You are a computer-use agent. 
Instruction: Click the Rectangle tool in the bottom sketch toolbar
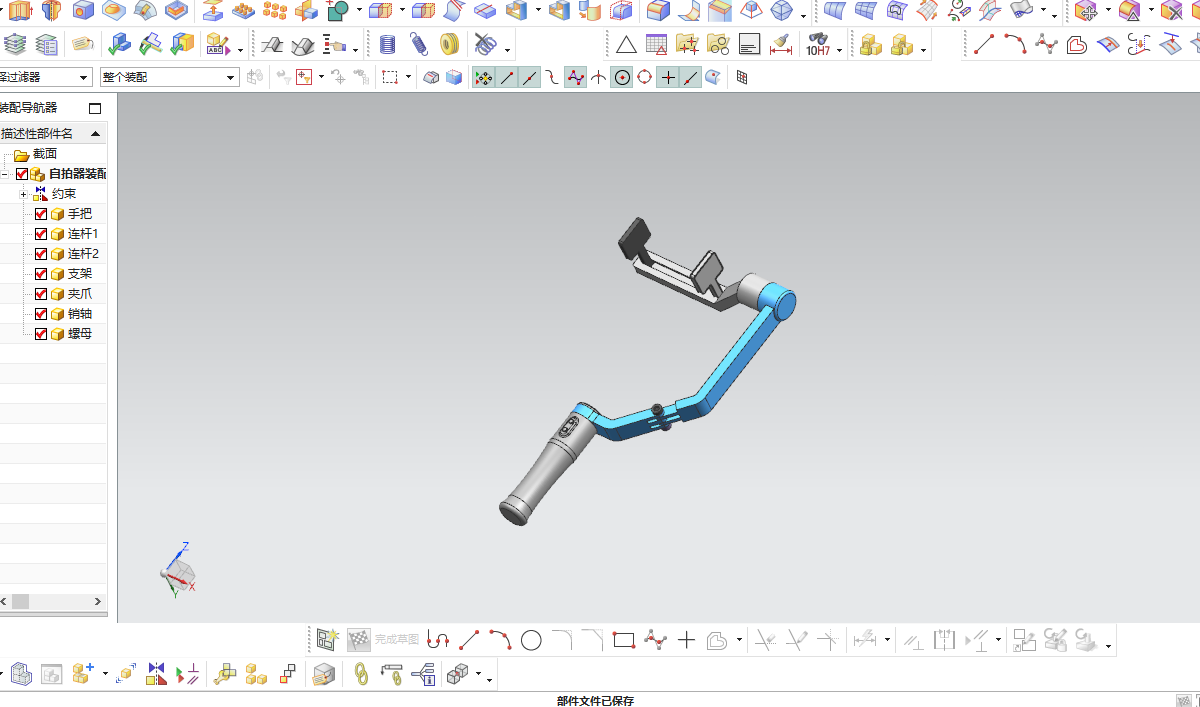click(x=624, y=640)
